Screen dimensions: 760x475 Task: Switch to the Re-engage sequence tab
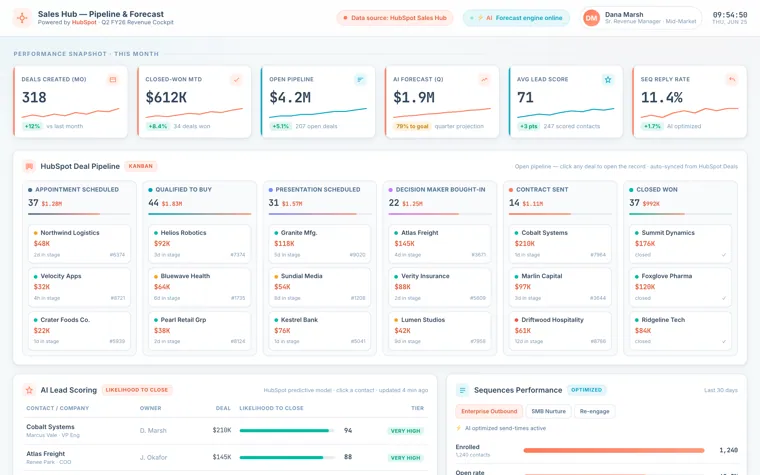[x=594, y=412]
